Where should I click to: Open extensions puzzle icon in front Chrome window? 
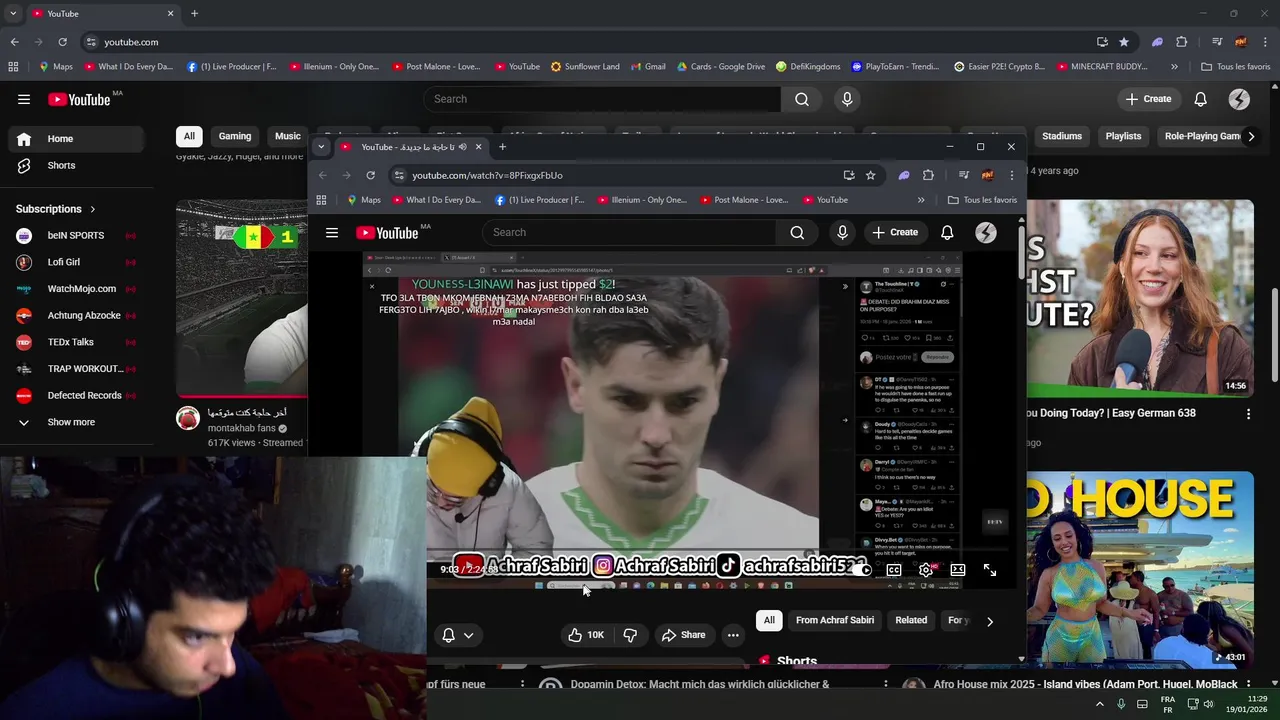tap(928, 175)
